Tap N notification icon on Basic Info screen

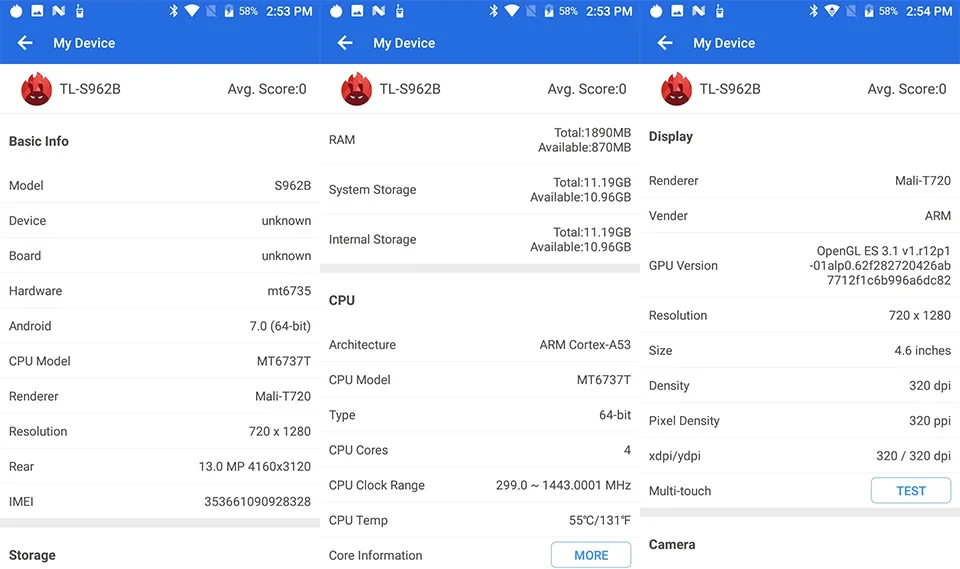(59, 11)
